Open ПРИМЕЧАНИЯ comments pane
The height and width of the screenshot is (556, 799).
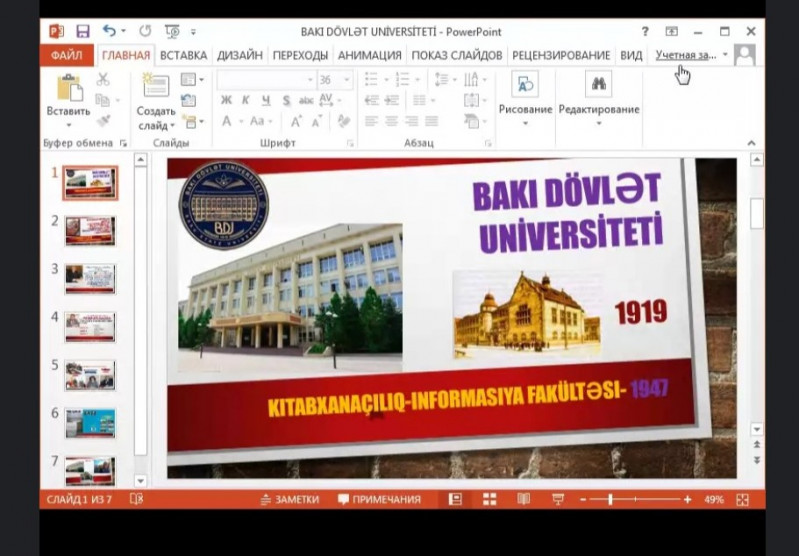(380, 499)
